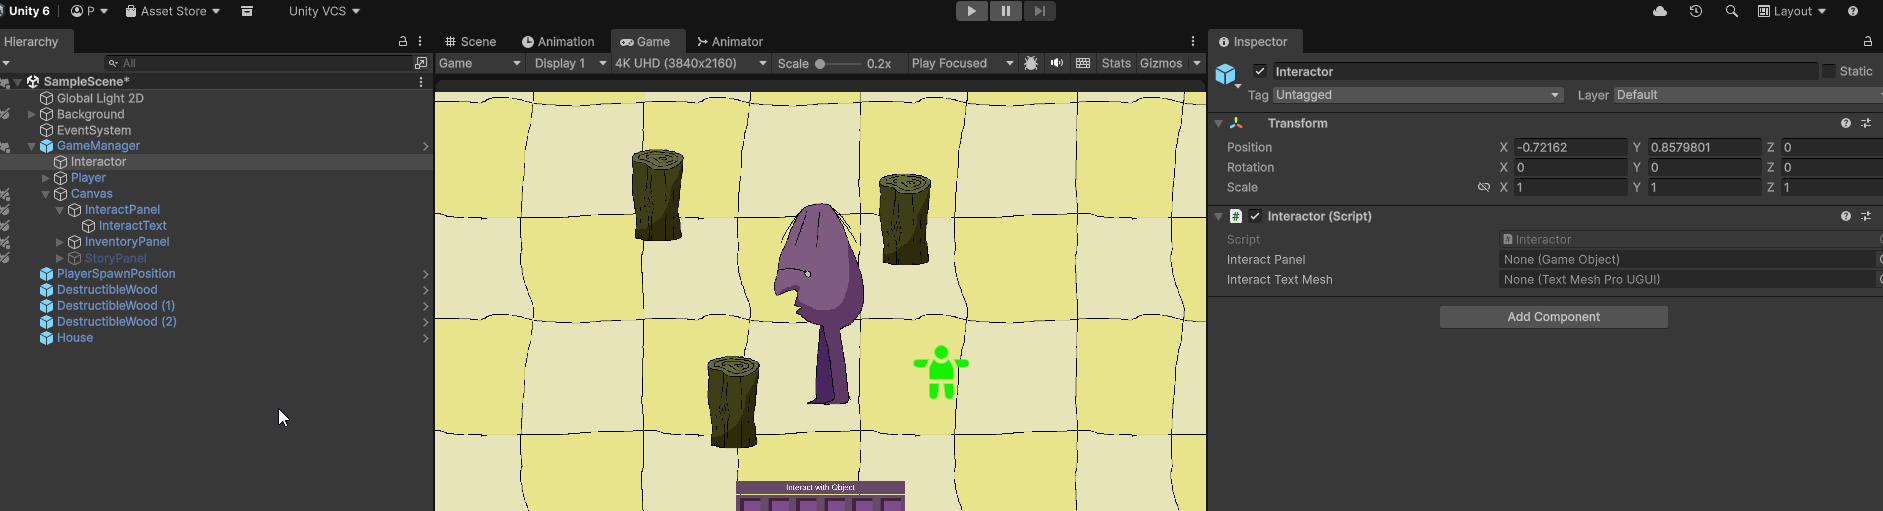The height and width of the screenshot is (511, 1883).
Task: Open the Game view mode dropdown
Action: tap(480, 63)
